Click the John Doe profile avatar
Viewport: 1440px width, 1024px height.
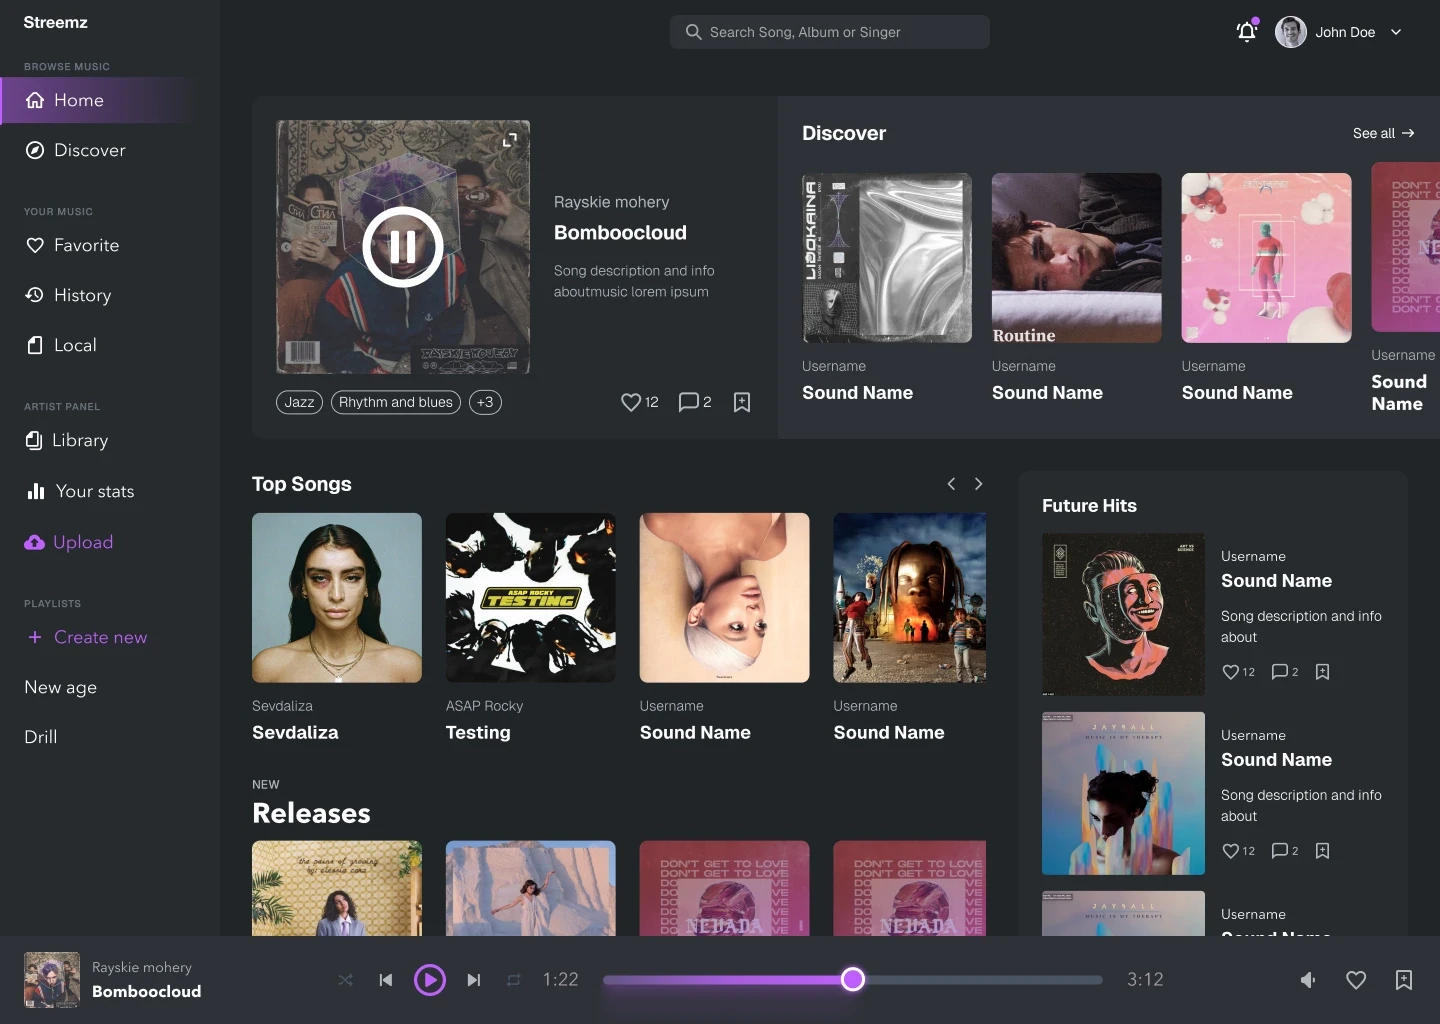click(1291, 32)
